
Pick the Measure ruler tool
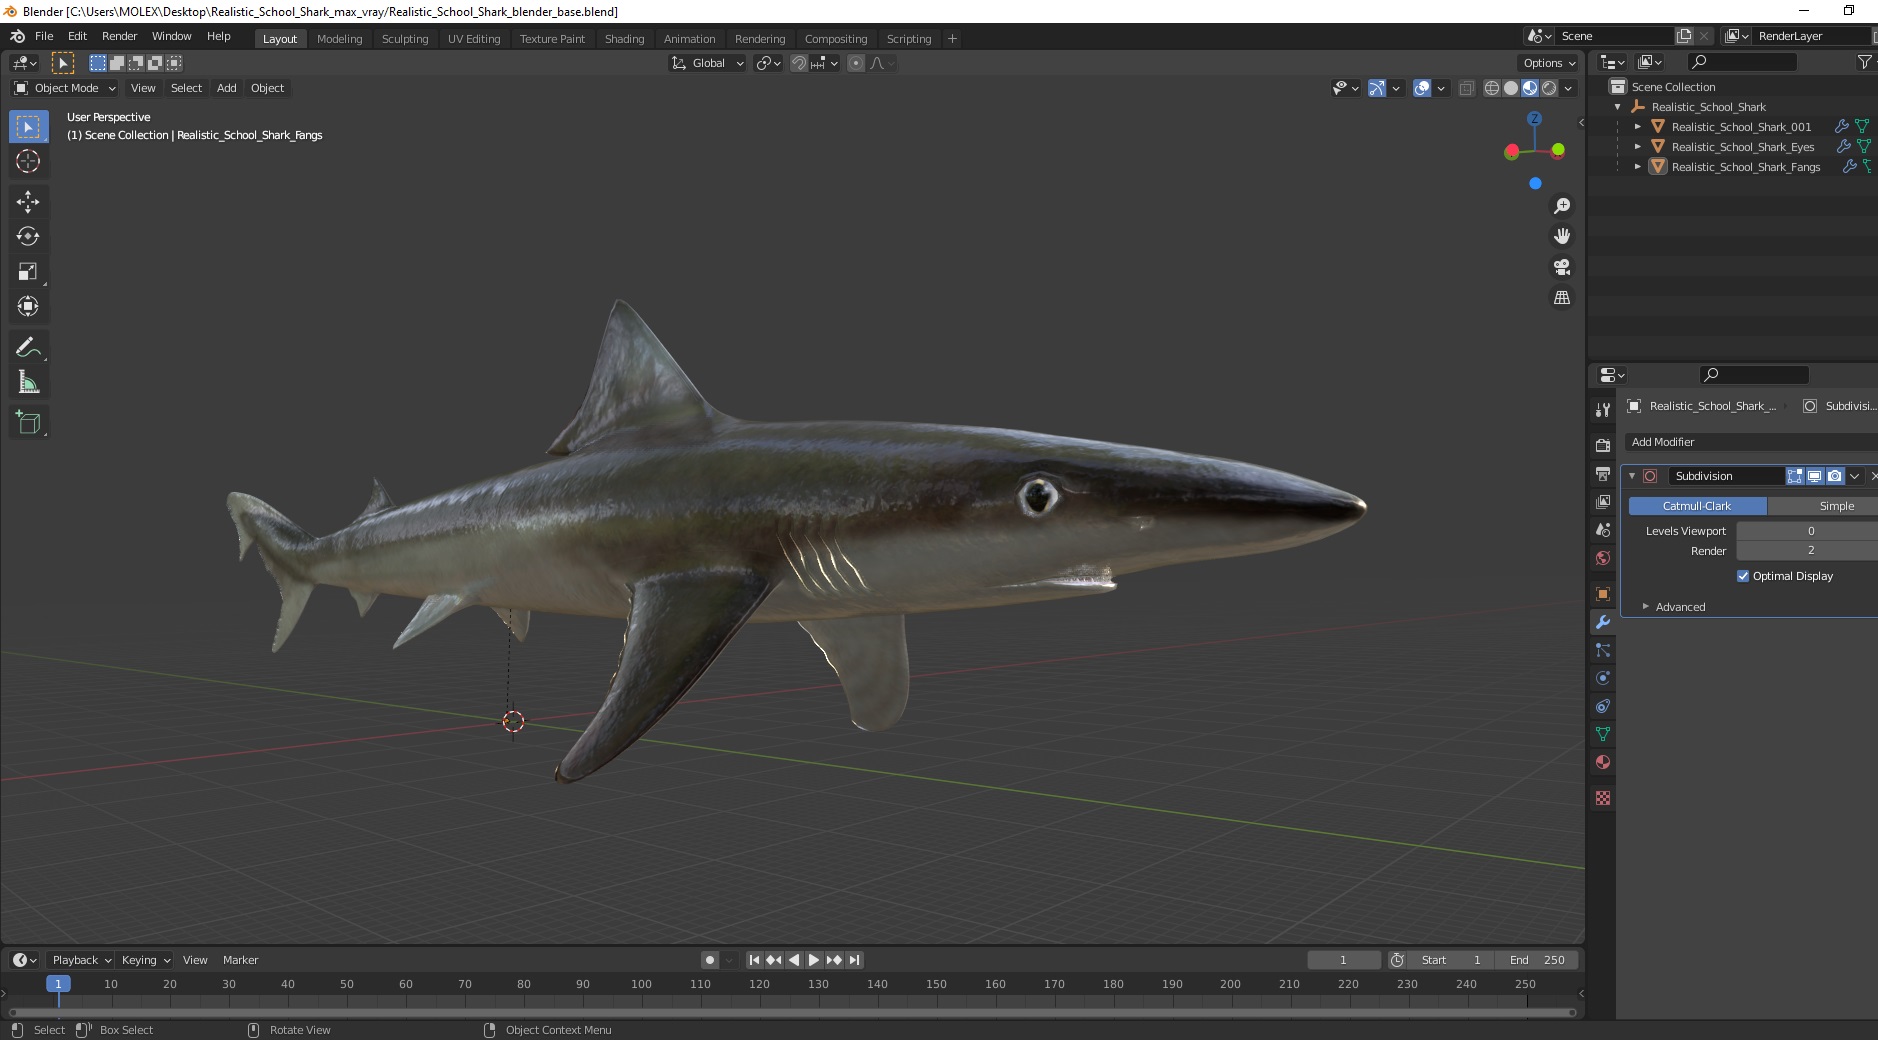(28, 382)
